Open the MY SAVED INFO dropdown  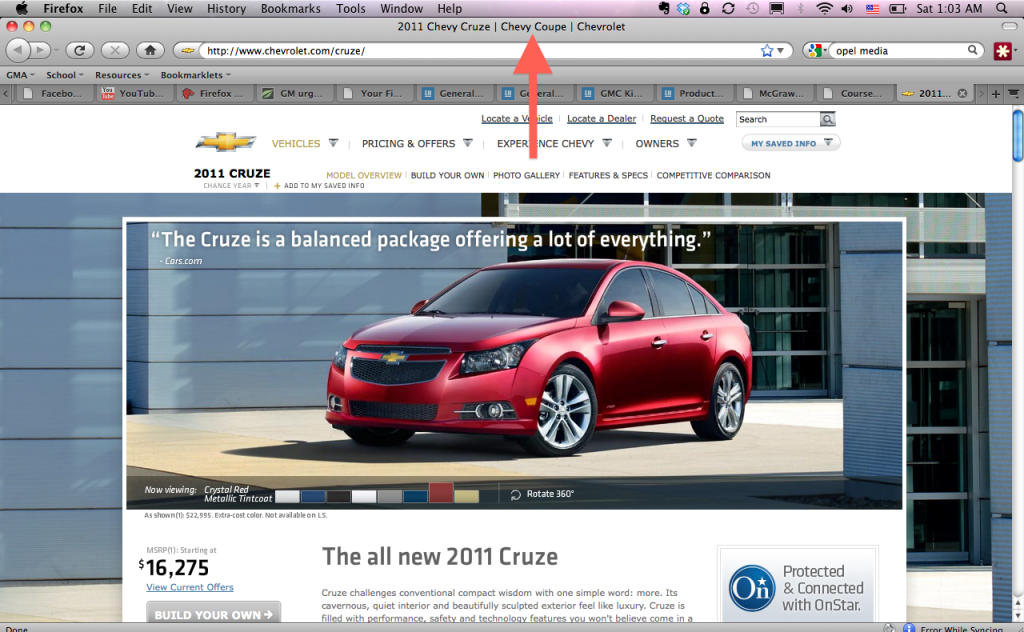[x=791, y=143]
